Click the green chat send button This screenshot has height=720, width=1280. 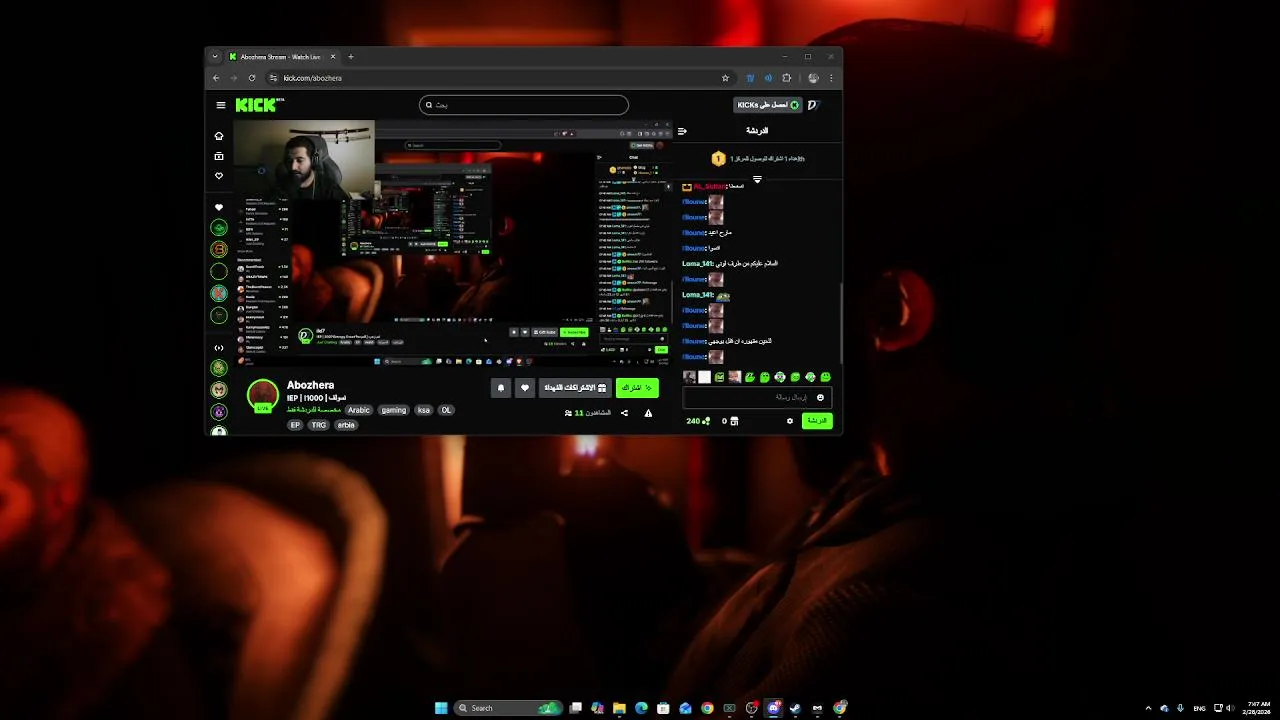[x=817, y=421]
